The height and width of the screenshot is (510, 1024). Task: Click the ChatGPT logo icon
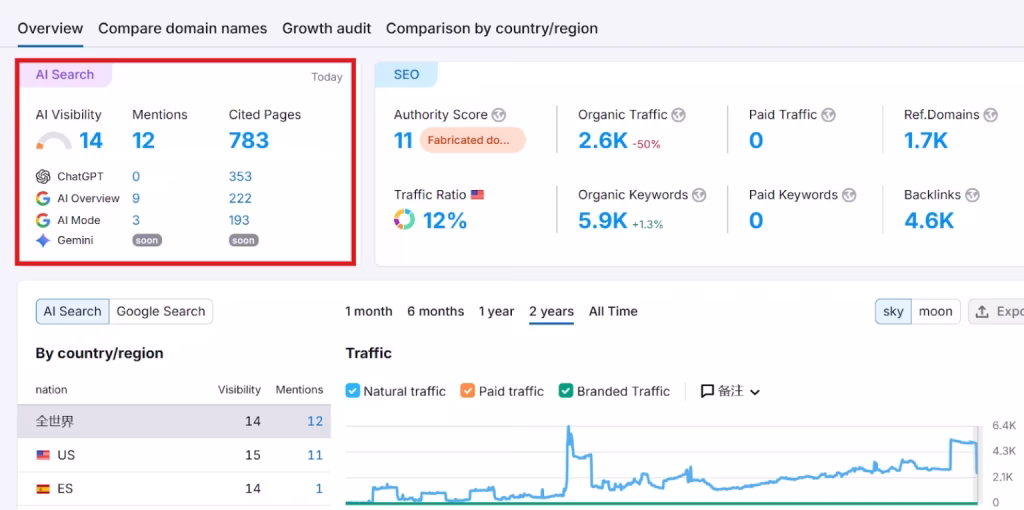(43, 176)
